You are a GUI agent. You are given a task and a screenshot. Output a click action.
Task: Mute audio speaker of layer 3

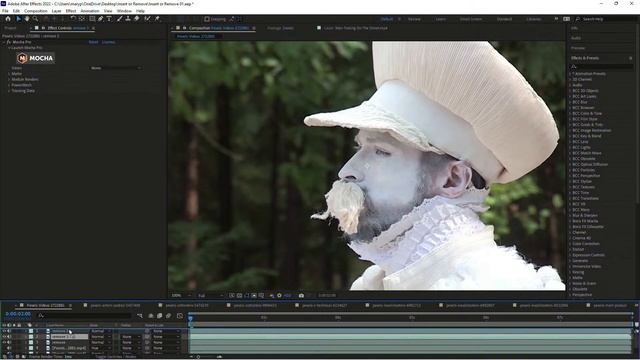click(x=9, y=342)
